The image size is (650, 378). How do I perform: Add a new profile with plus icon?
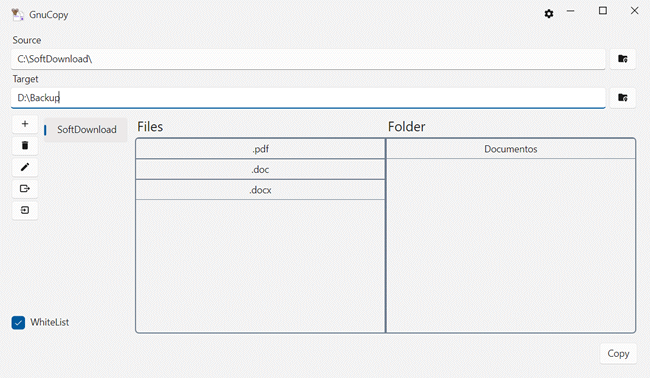click(x=25, y=124)
